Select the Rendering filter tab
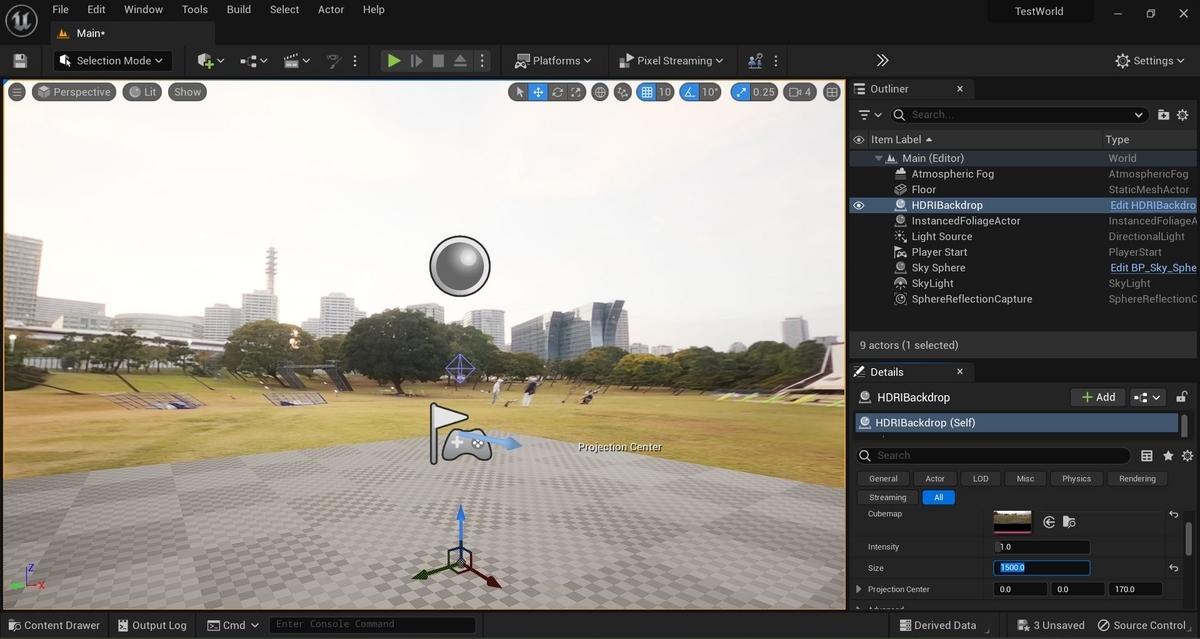Viewport: 1200px width, 639px height. 1137,479
